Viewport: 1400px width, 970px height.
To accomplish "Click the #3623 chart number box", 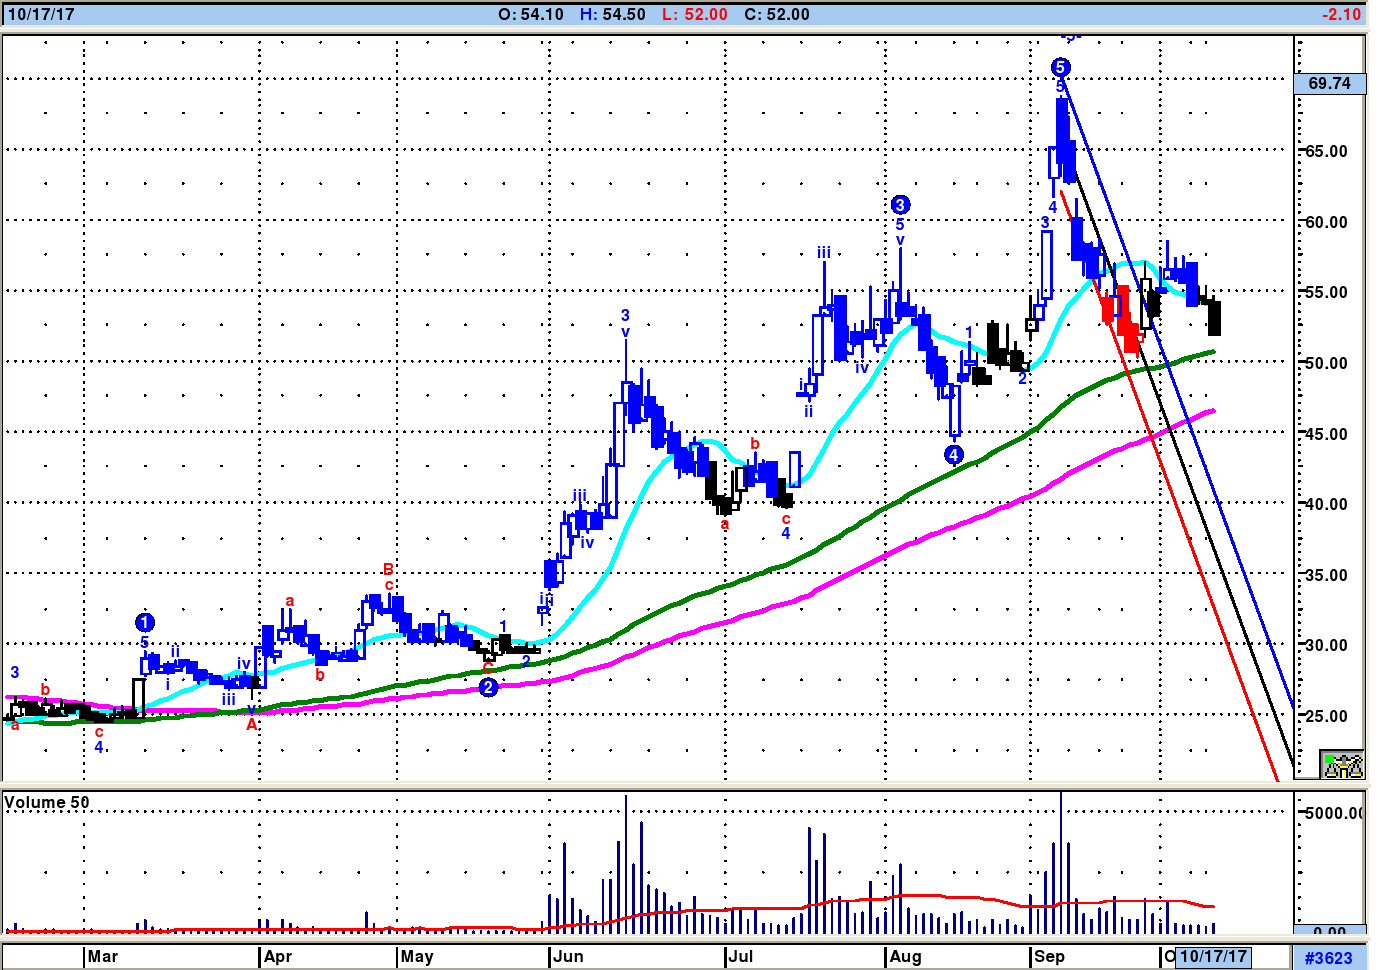I will click(1329, 957).
